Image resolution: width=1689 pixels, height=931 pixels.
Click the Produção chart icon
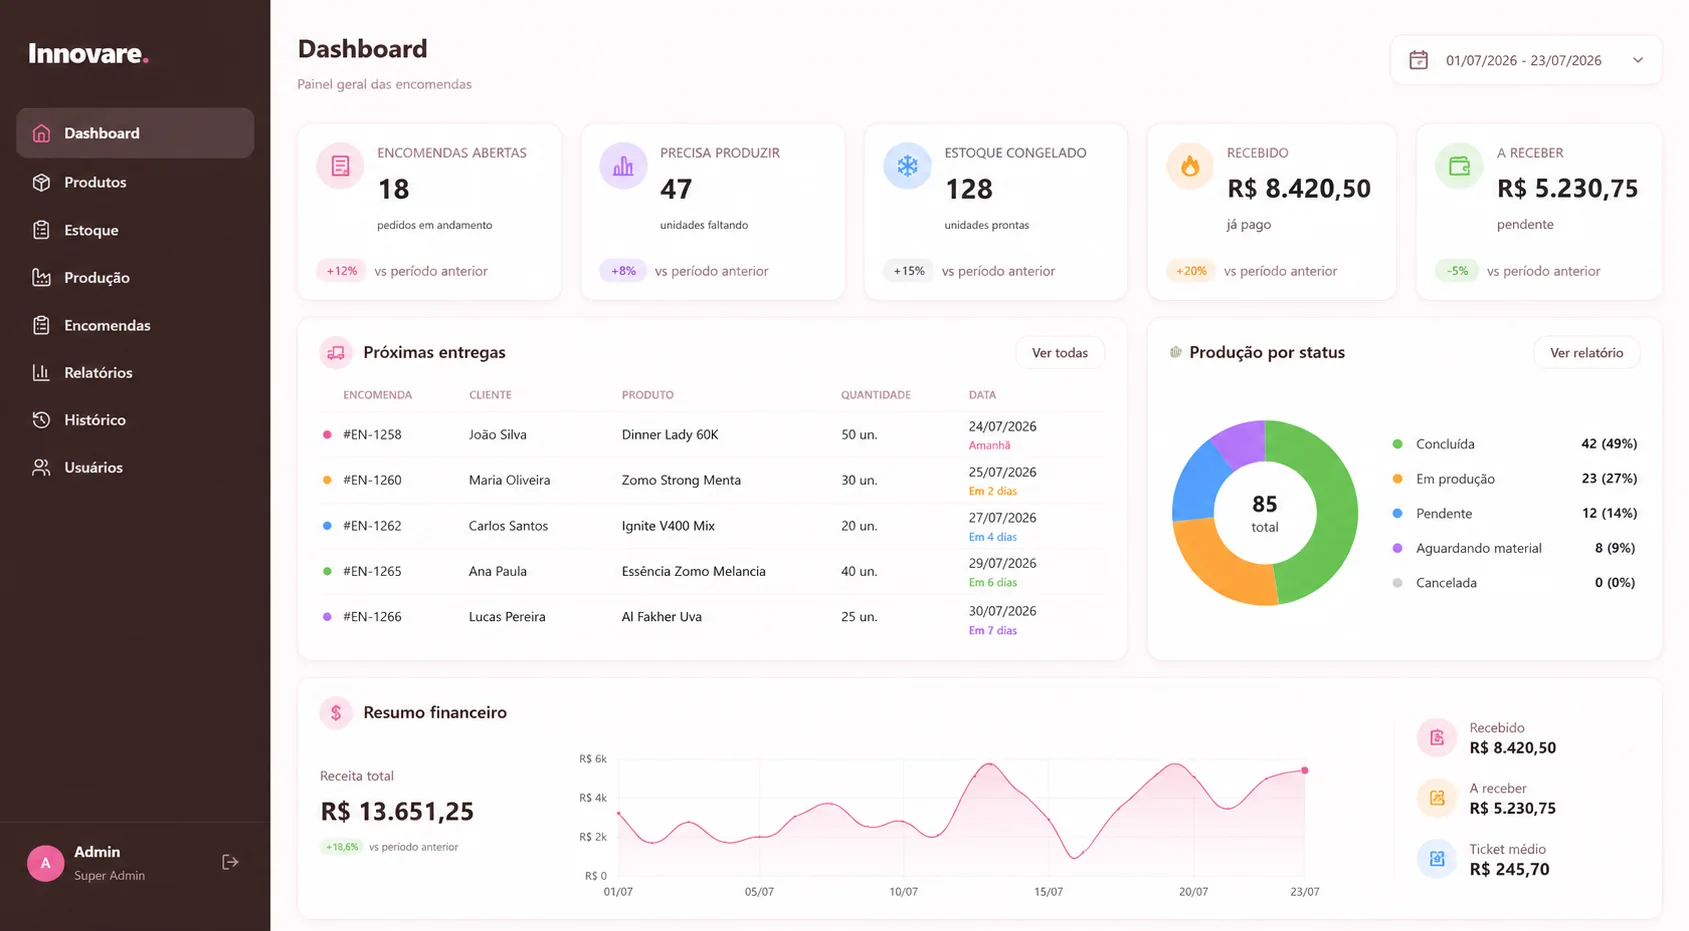pyautogui.click(x=41, y=277)
